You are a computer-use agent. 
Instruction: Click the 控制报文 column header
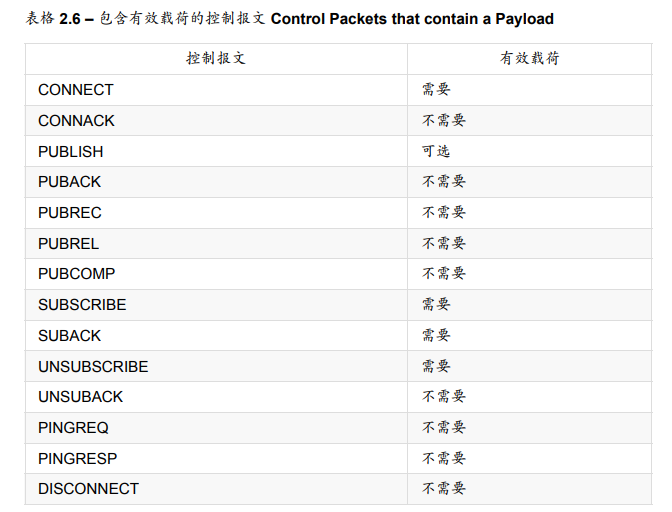click(216, 58)
